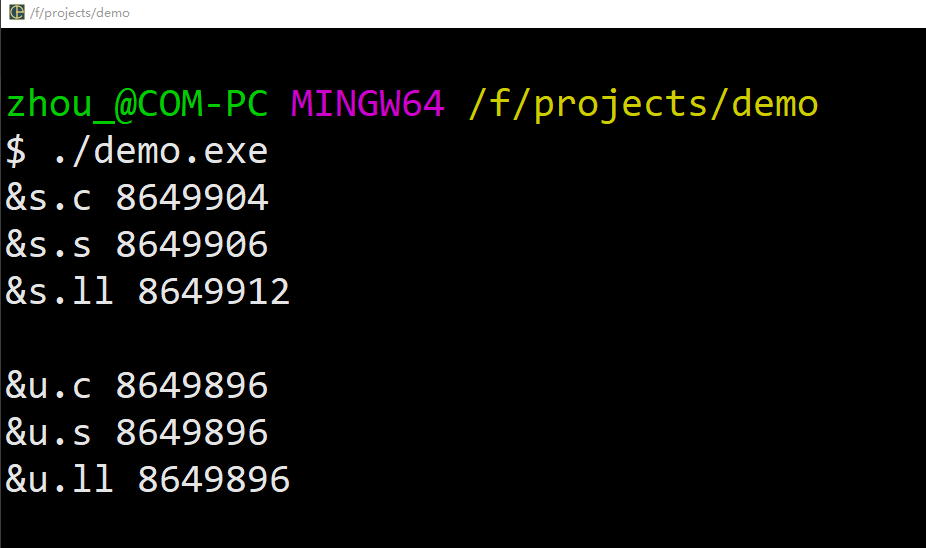926x548 pixels.
Task: Click the &s.c output label
Action: (48, 198)
